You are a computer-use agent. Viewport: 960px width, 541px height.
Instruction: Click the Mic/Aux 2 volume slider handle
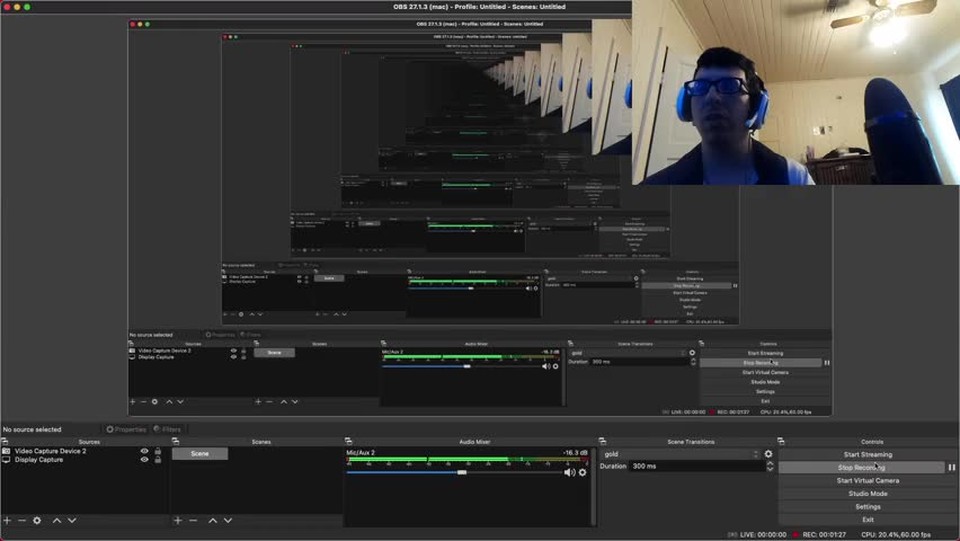coord(462,472)
